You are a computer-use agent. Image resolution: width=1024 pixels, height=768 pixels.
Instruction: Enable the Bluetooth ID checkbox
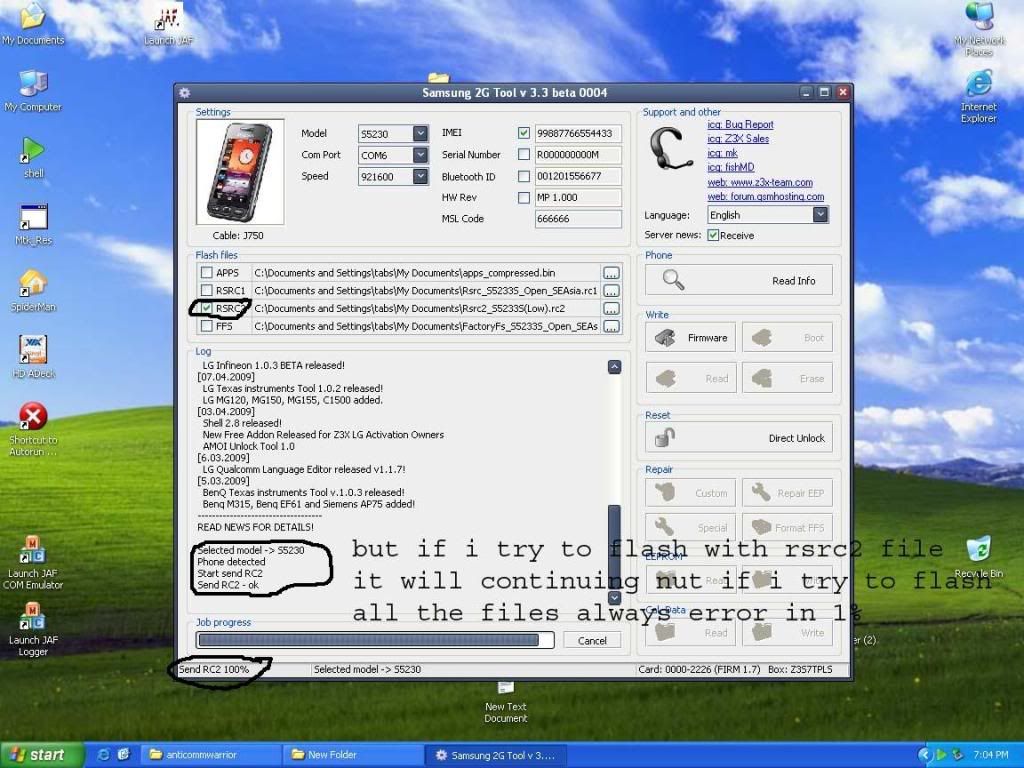click(x=524, y=176)
